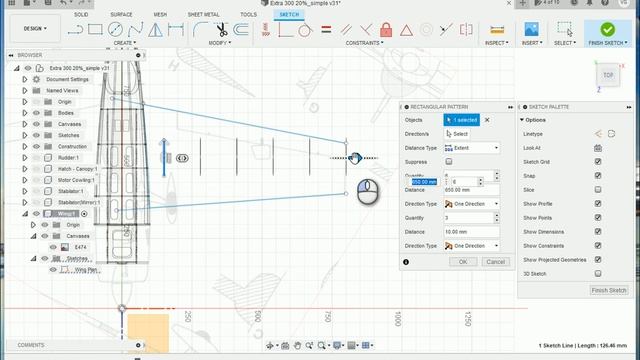Select the Trim scissors tool
The width and height of the screenshot is (640, 360).
[x=222, y=30]
